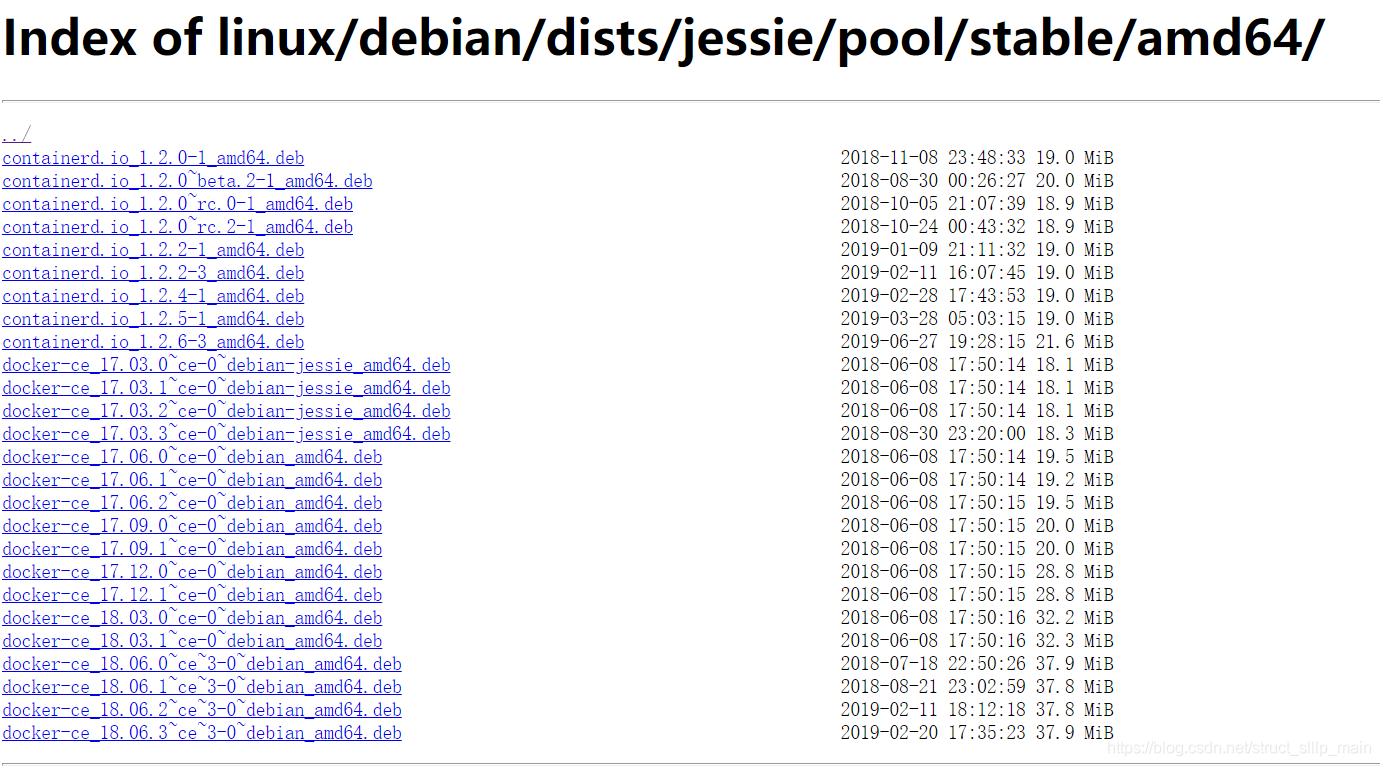Screen dimensions: 1380x766
Task: Click timestamp 2019-03-28 05:03:15
Action: 933,319
